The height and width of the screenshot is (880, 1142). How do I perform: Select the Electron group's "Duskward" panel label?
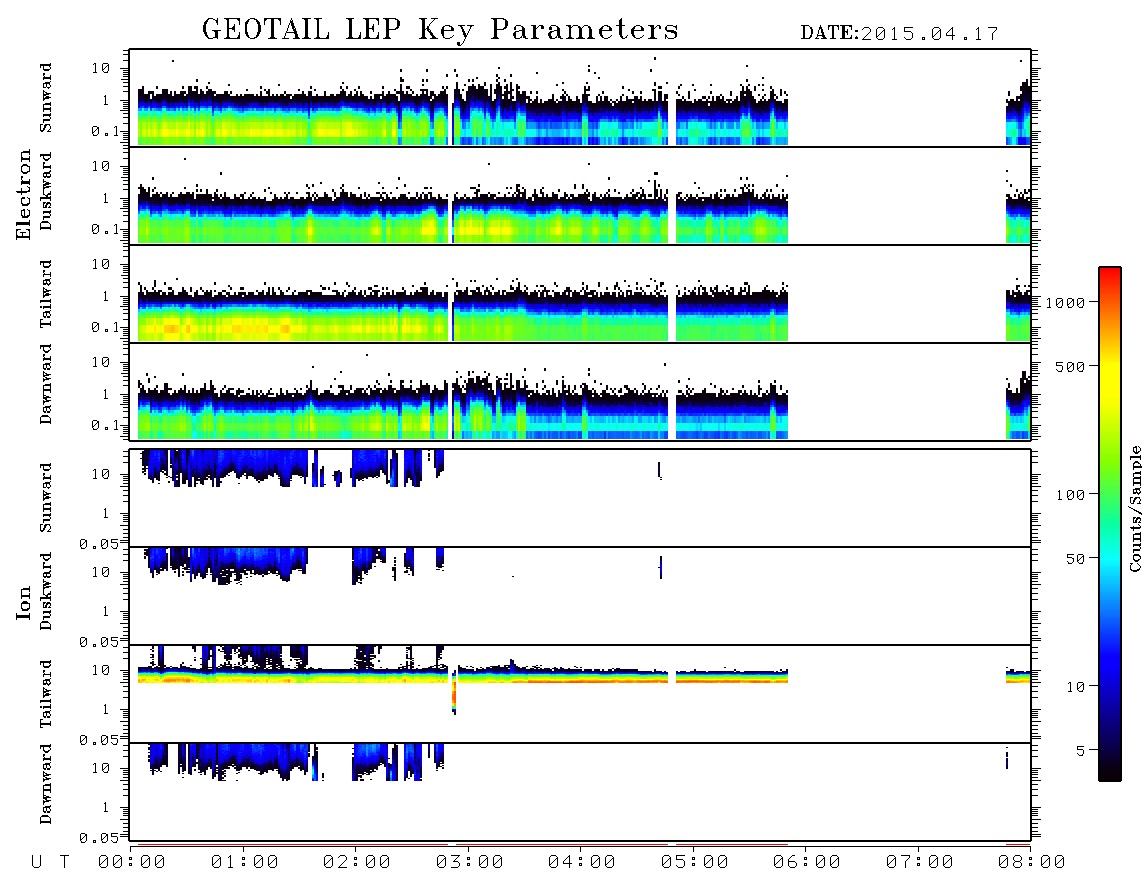point(45,192)
